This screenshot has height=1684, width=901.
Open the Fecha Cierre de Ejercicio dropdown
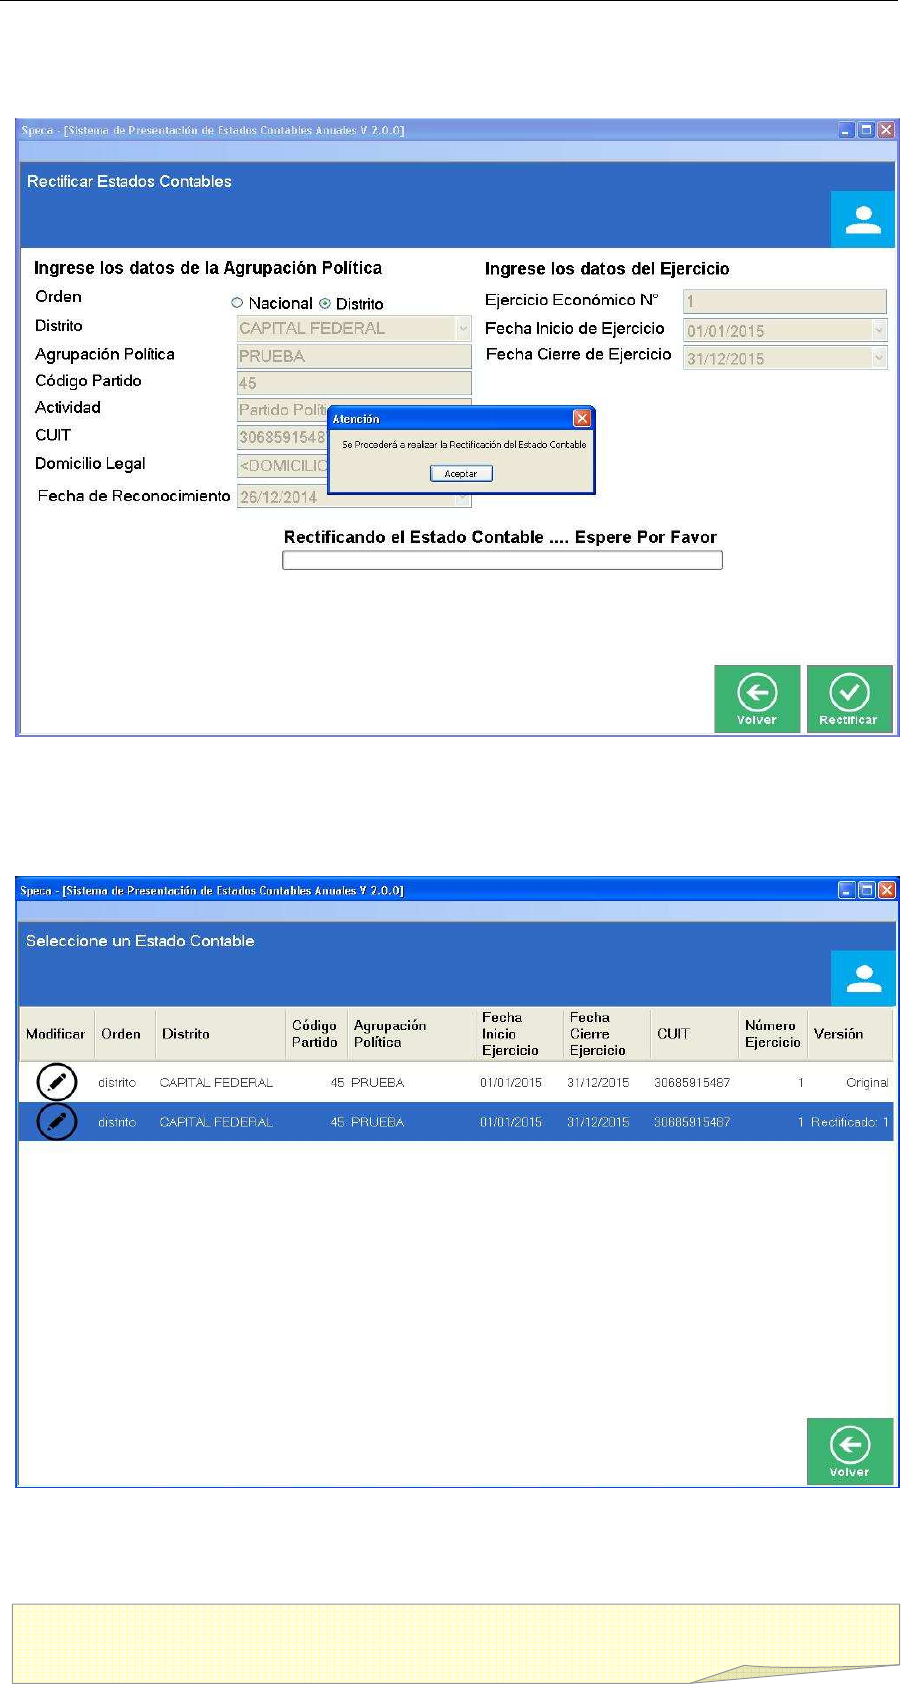(879, 358)
